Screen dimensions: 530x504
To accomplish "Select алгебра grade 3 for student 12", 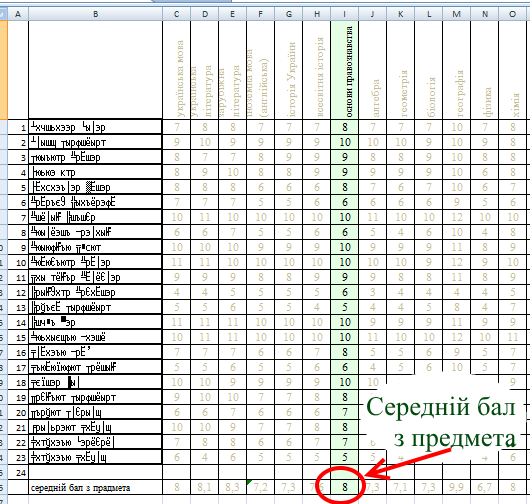I will pos(372,292).
